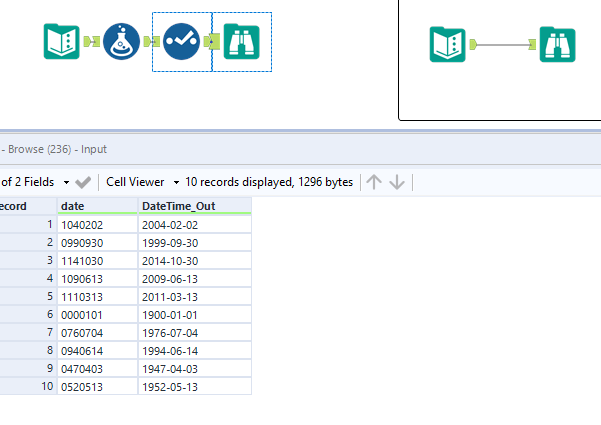Select cell 0760704
601x425 pixels.
[97, 333]
